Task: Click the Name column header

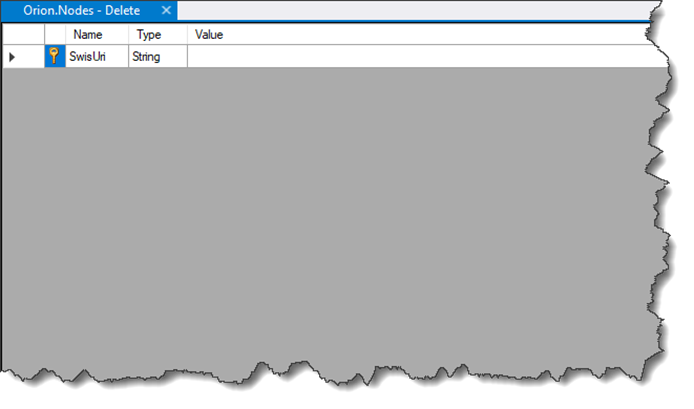Action: tap(97, 34)
